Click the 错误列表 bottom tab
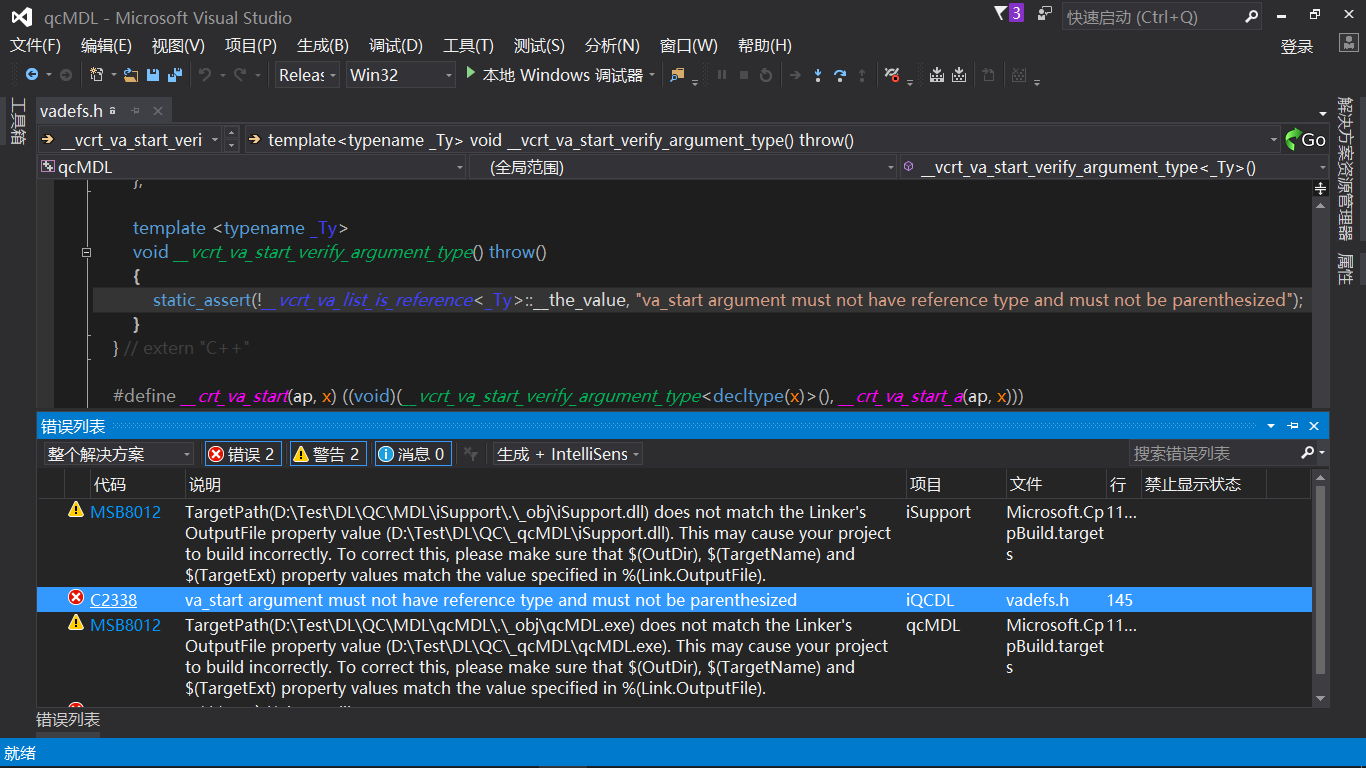Image resolution: width=1366 pixels, height=768 pixels. [x=68, y=720]
